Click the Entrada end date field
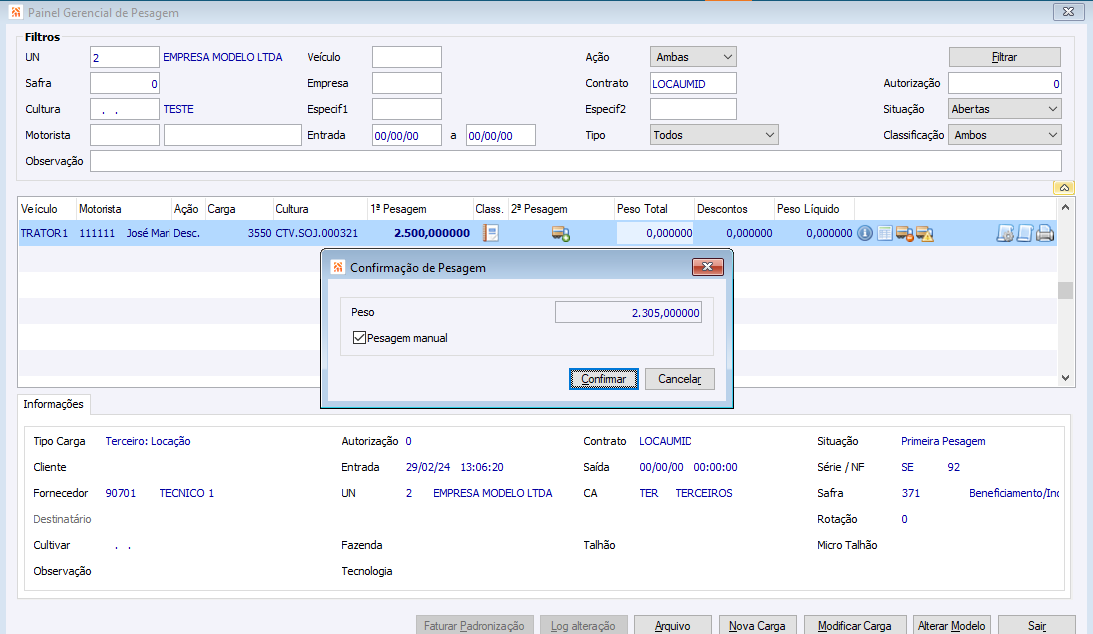This screenshot has width=1093, height=634. [500, 135]
